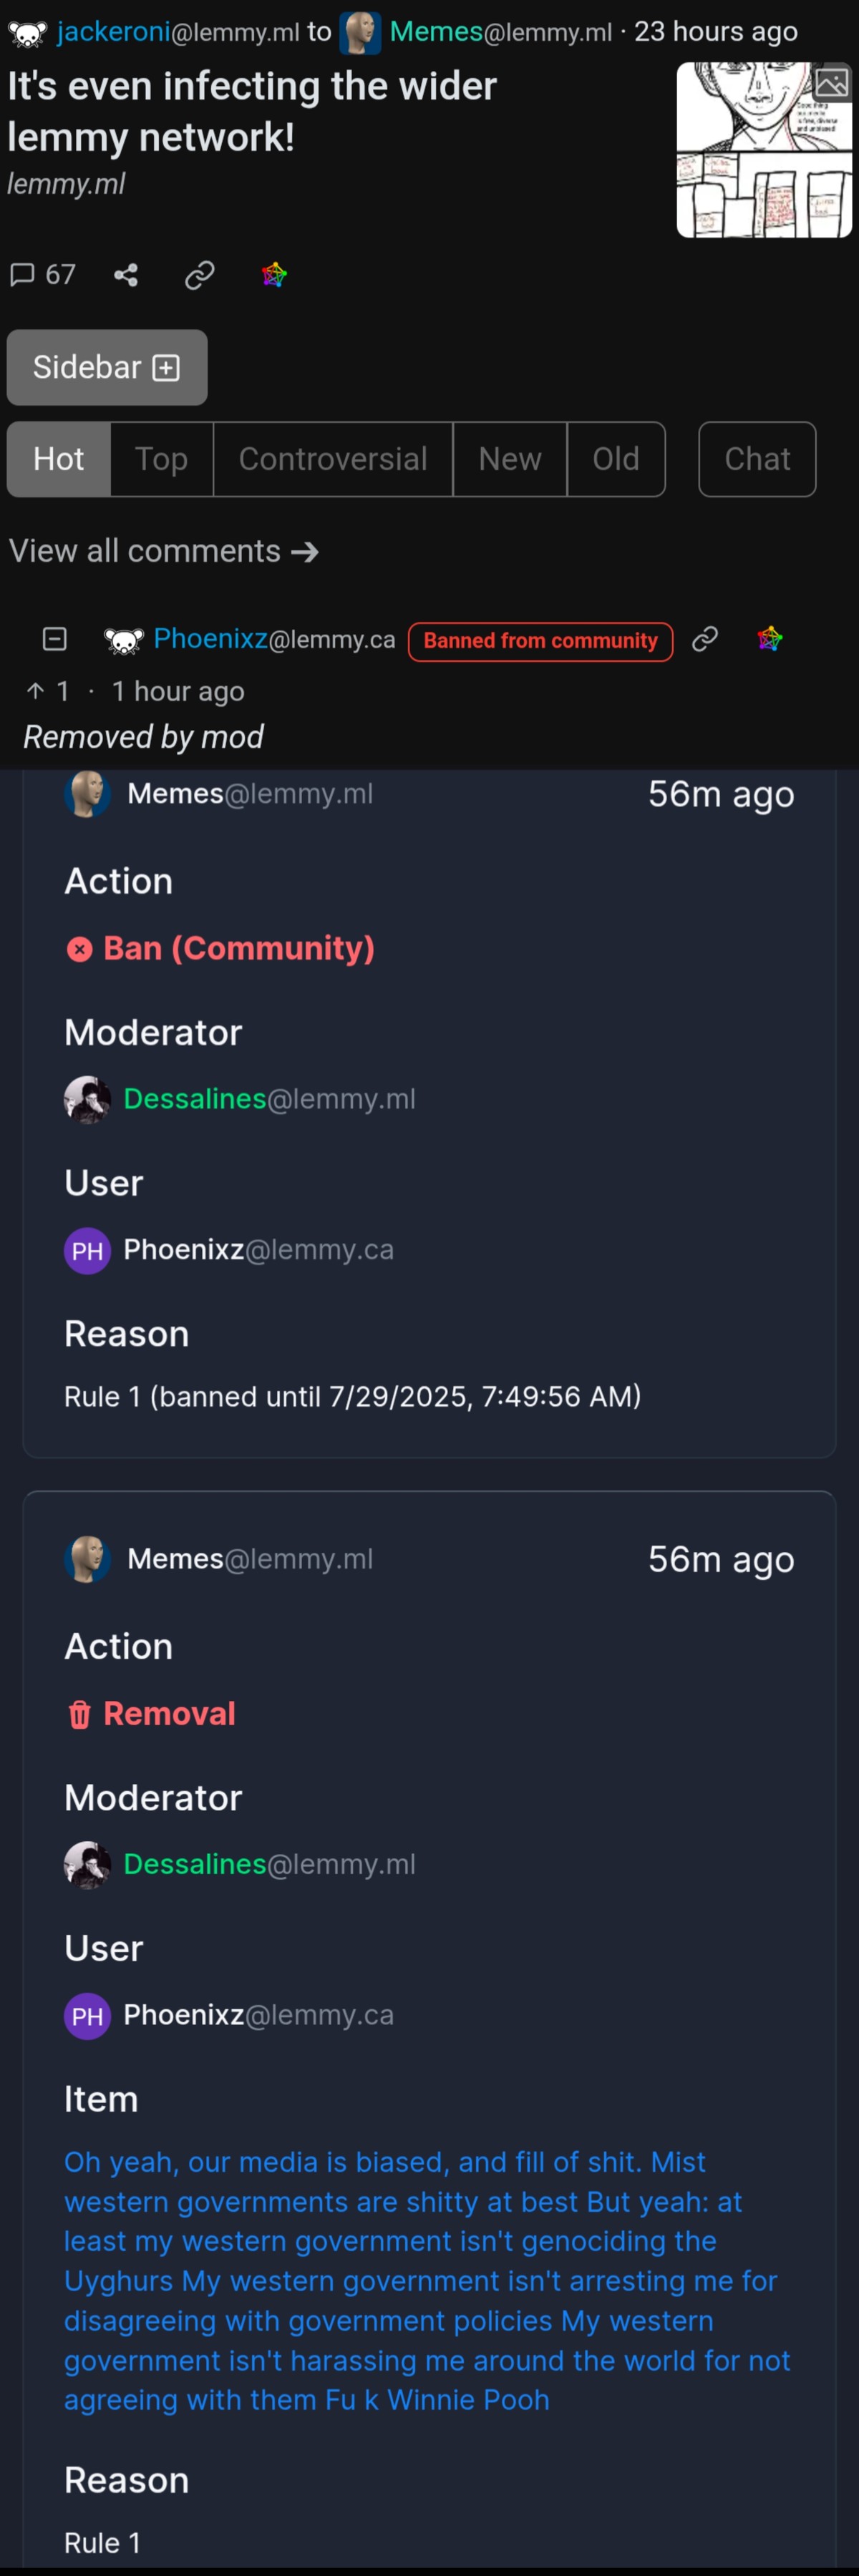859x2576 pixels.
Task: Select the Top sort option
Action: point(162,459)
